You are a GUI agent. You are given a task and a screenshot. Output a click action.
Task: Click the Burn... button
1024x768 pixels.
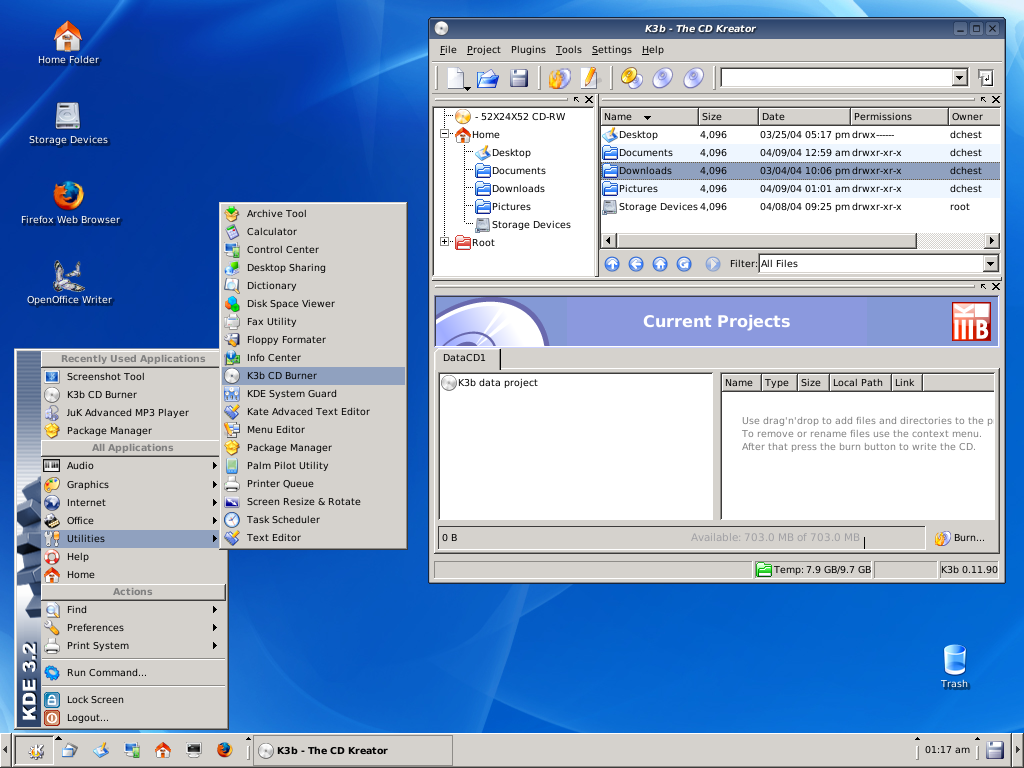[961, 538]
